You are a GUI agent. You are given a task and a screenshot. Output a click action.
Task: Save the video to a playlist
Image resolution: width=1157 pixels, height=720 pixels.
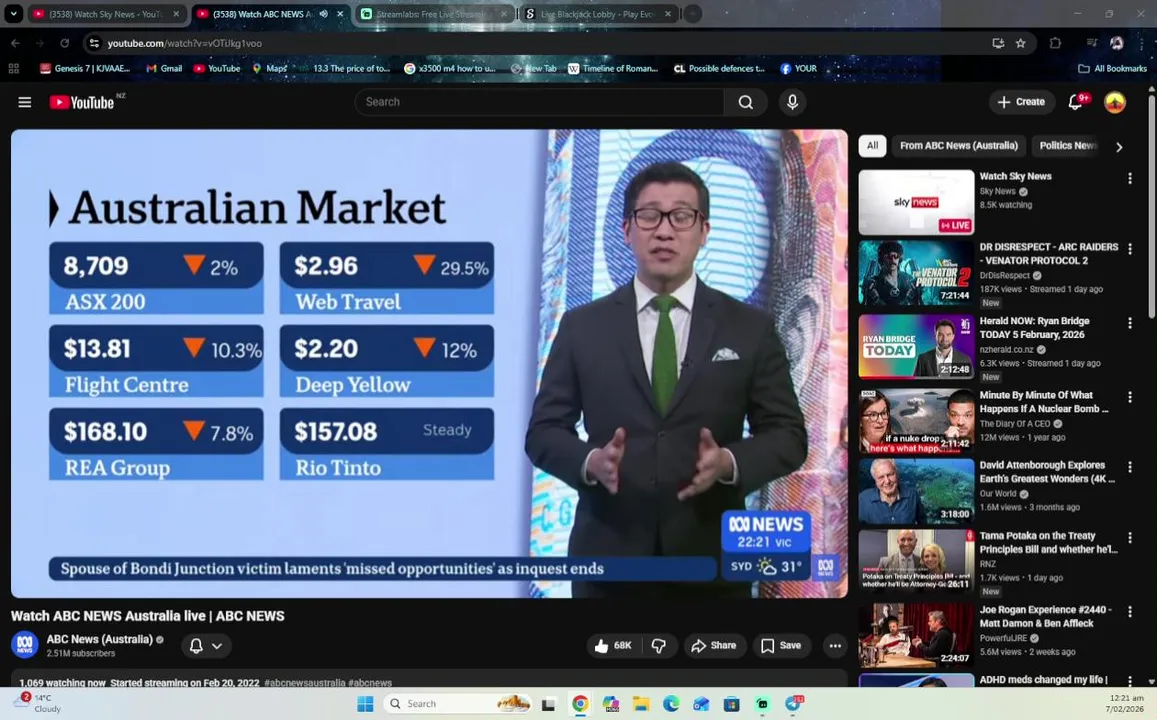(x=781, y=645)
